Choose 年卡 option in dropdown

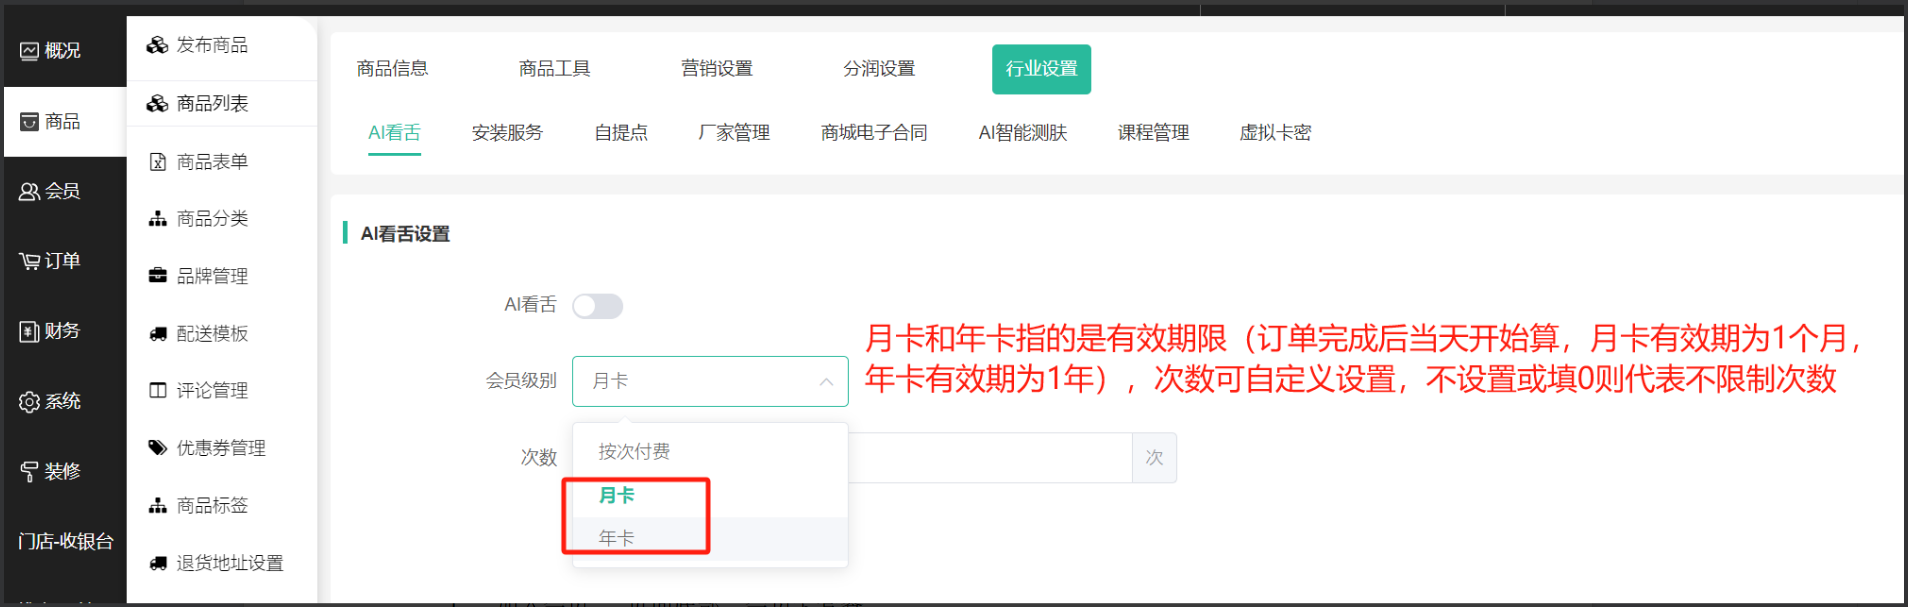pos(616,538)
